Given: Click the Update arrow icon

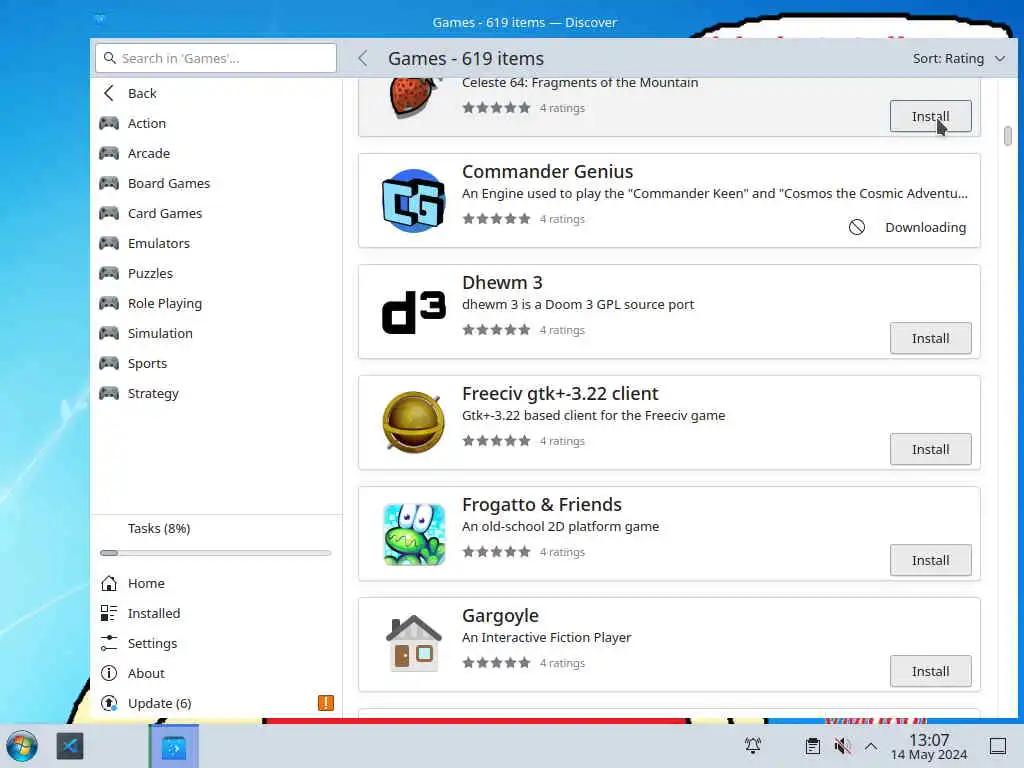Looking at the screenshot, I should click(x=109, y=703).
